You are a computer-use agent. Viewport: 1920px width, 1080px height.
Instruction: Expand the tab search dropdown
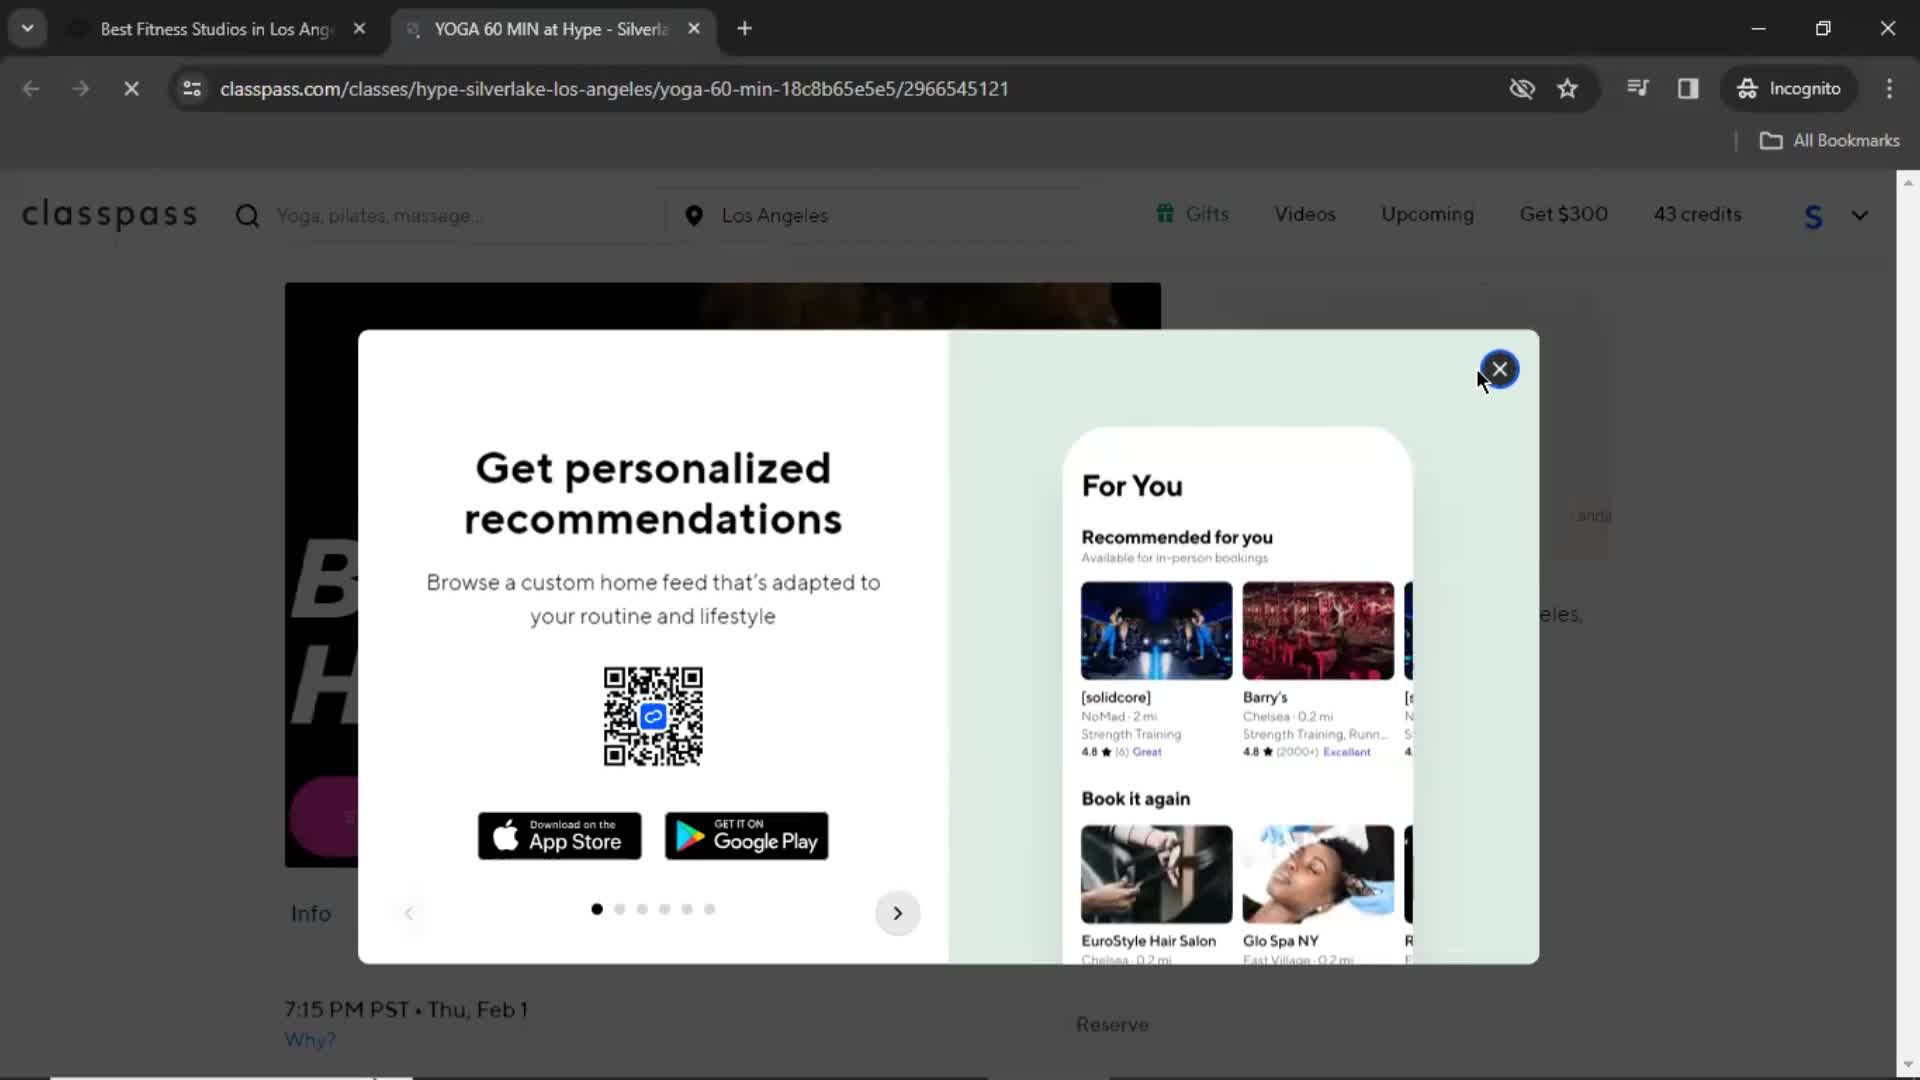(x=27, y=29)
